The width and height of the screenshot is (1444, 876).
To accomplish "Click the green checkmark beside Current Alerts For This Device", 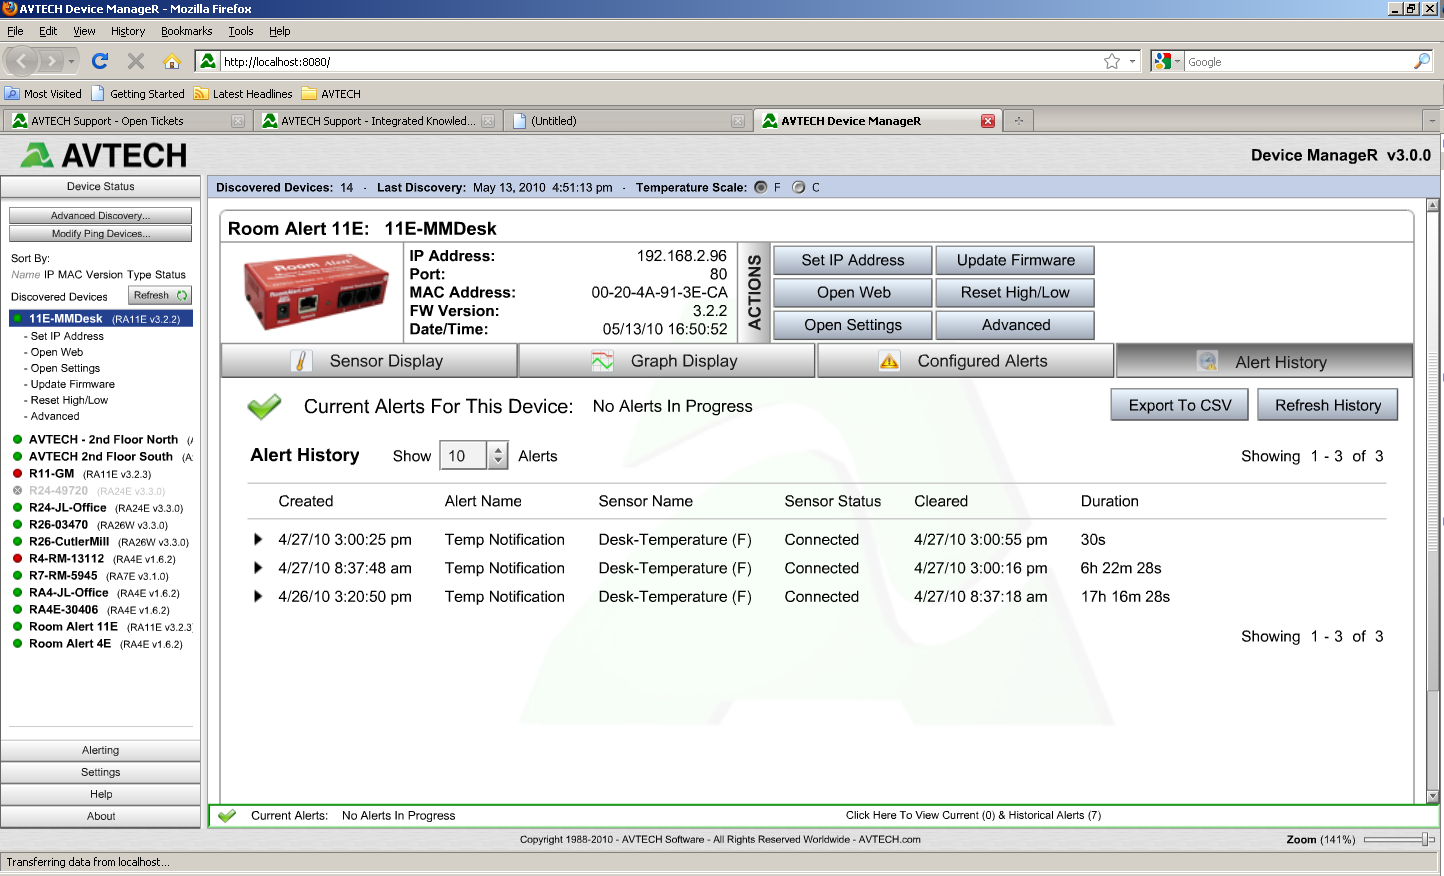I will tap(264, 407).
